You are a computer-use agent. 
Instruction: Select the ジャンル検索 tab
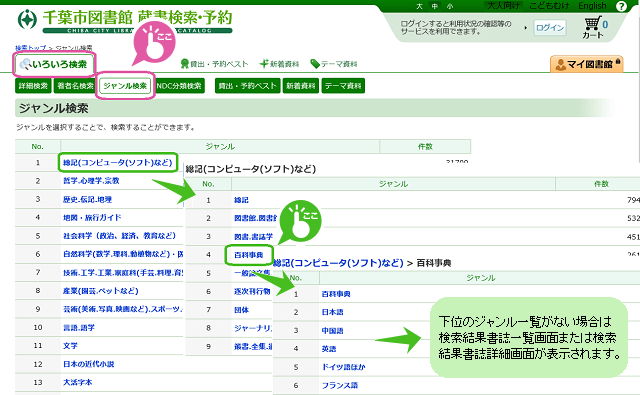125,86
